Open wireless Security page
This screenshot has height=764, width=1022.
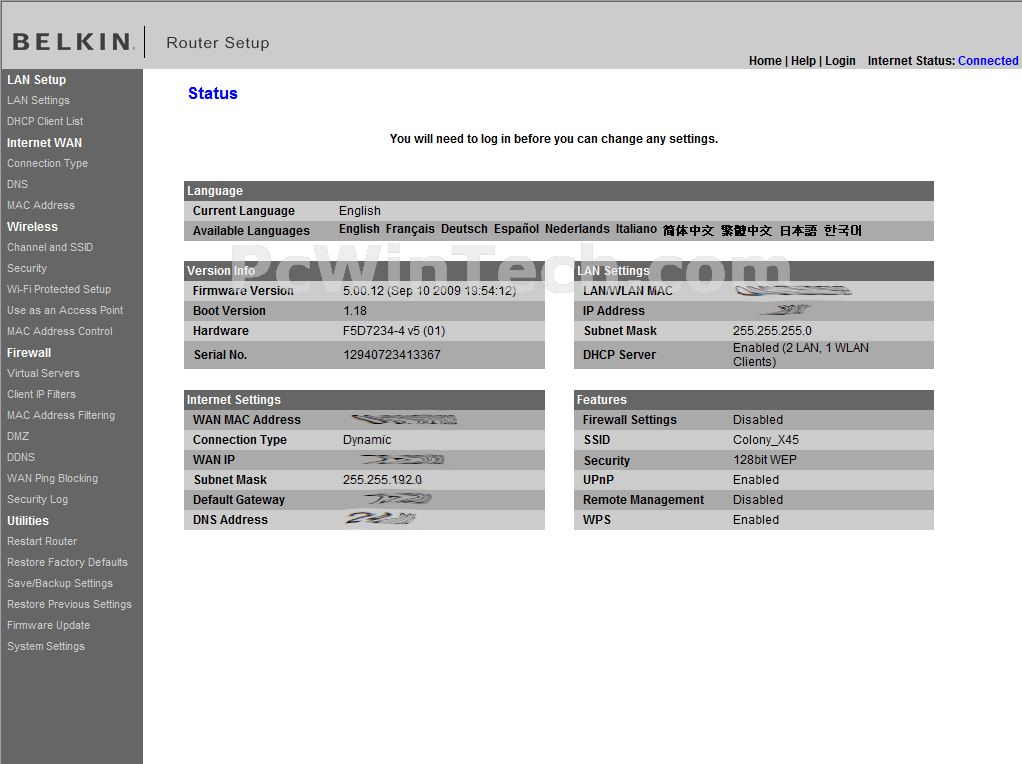(27, 269)
